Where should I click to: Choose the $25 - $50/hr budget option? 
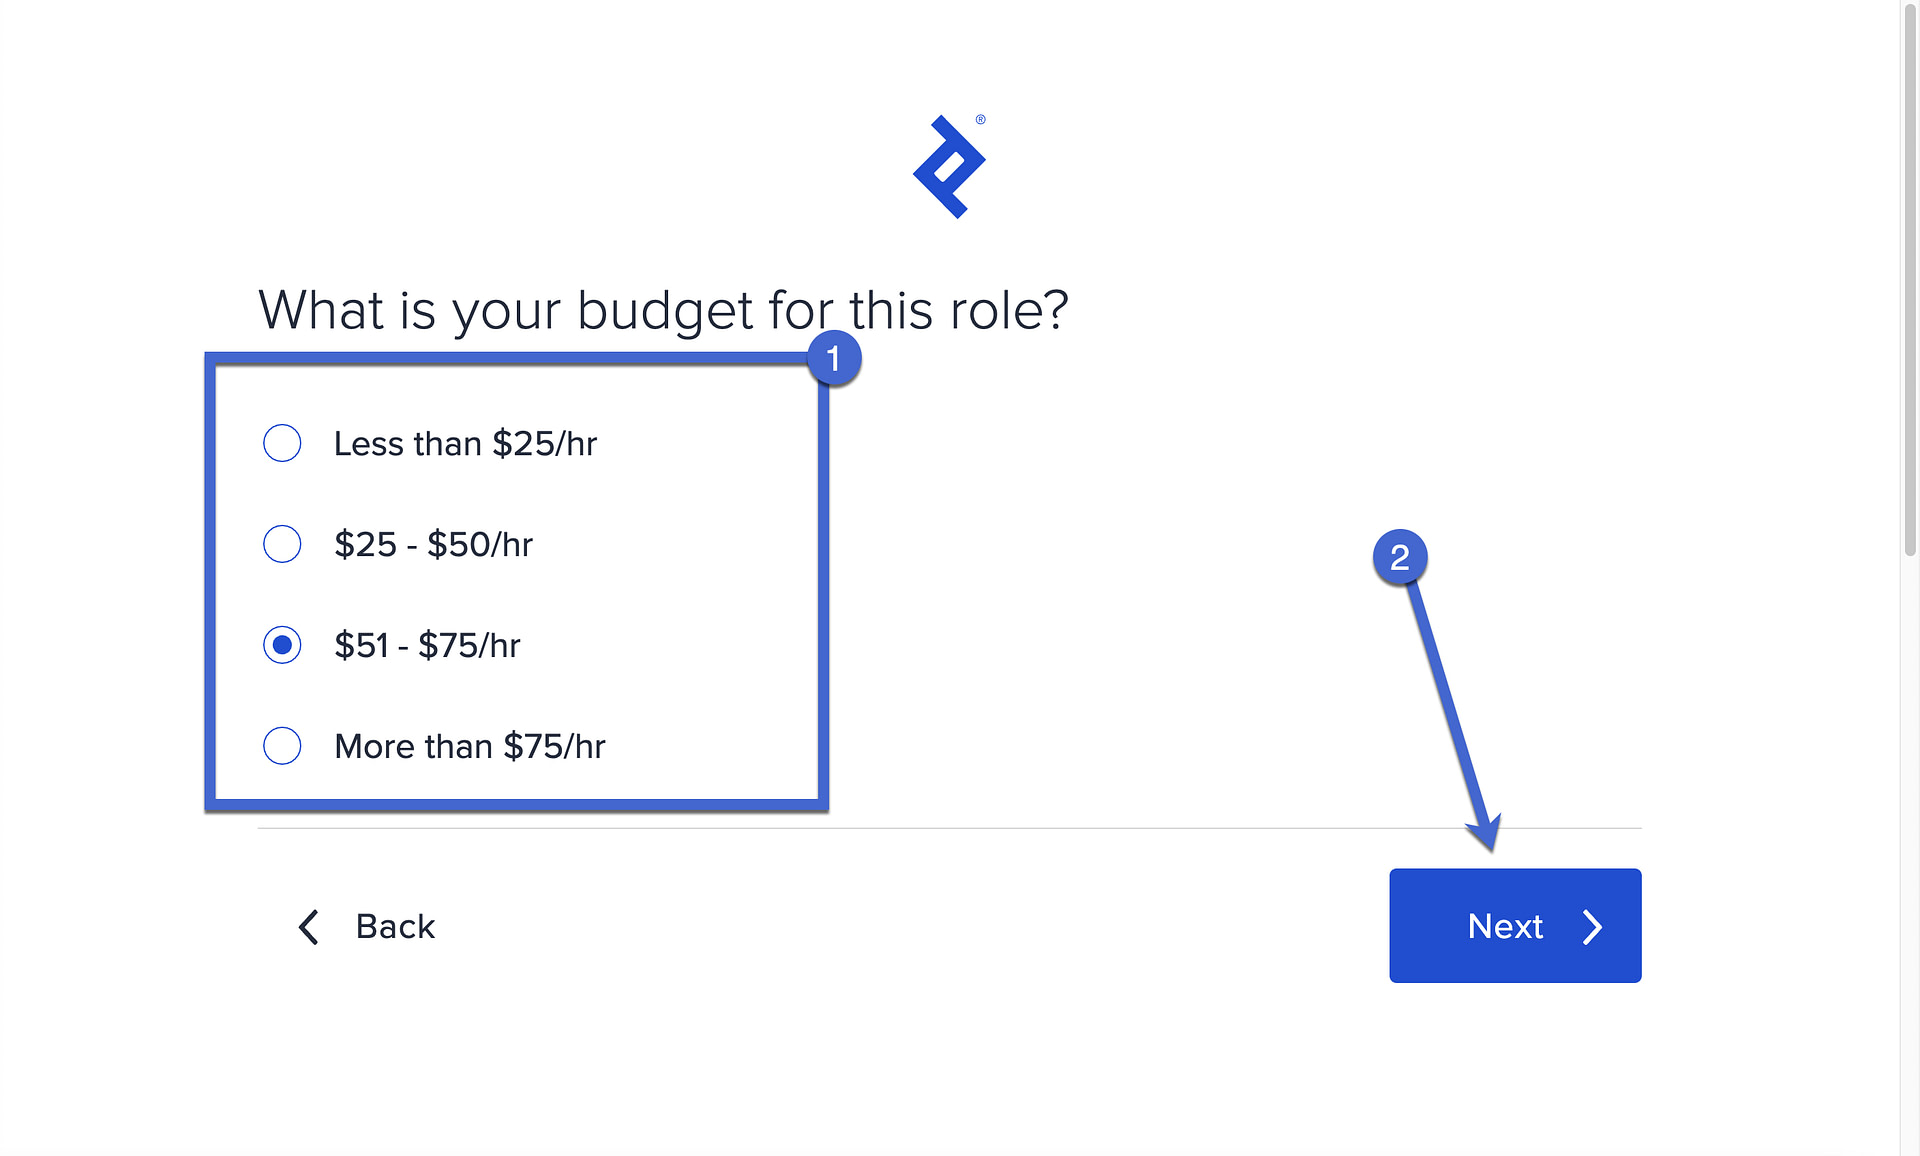pyautogui.click(x=283, y=544)
